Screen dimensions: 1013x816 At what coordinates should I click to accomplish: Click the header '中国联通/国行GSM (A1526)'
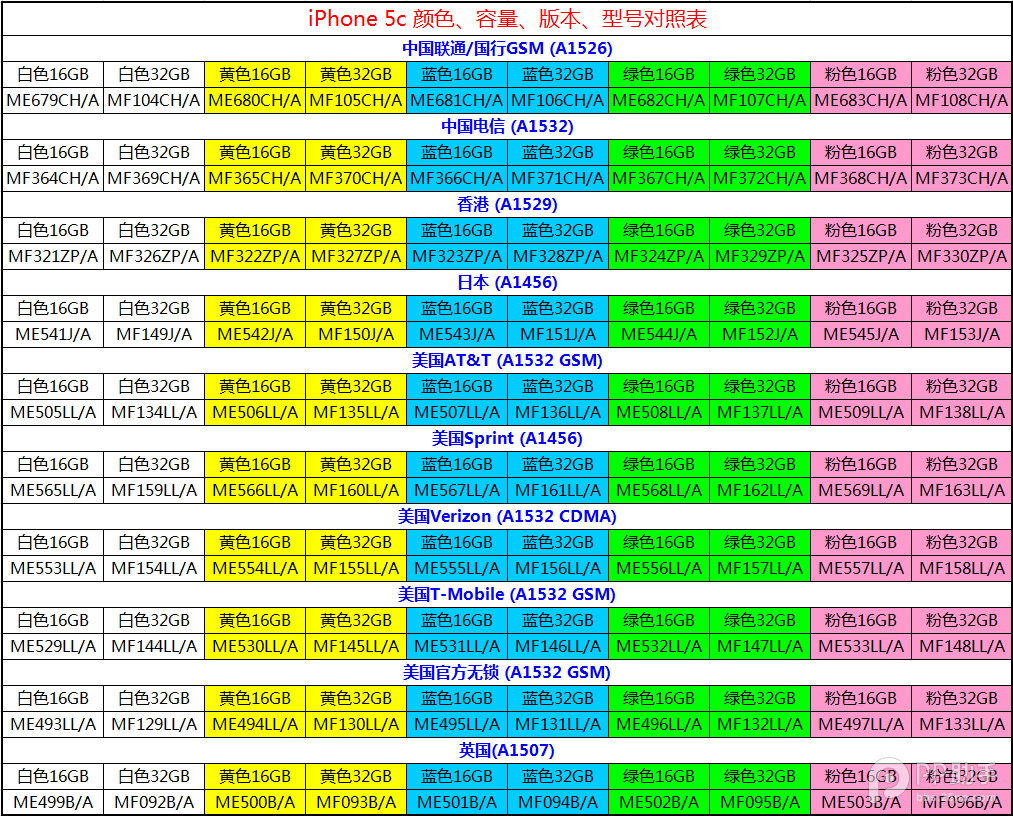(507, 48)
